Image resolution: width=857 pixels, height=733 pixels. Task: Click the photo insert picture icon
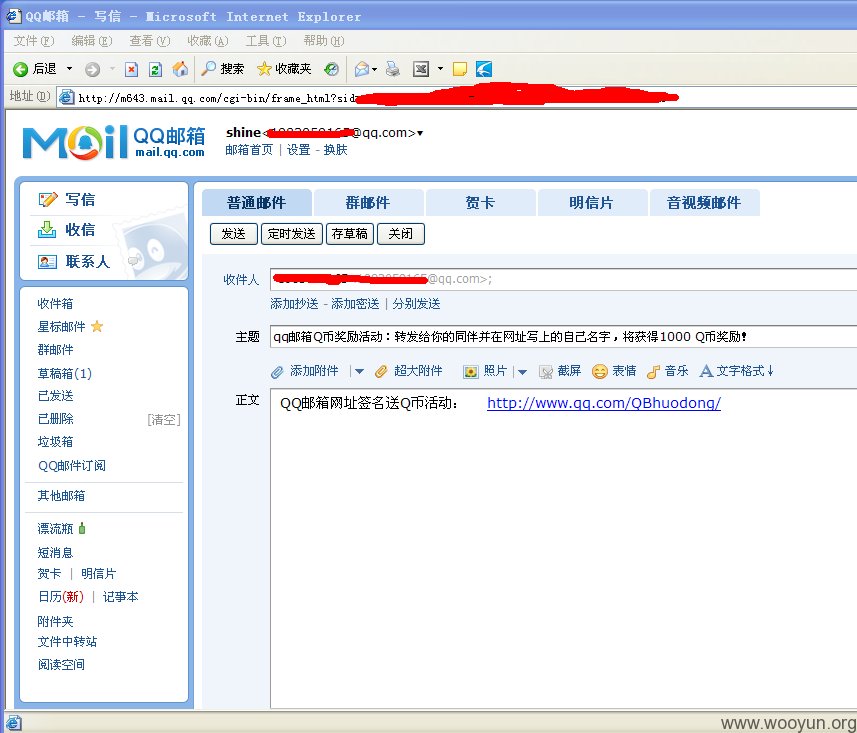click(x=470, y=372)
